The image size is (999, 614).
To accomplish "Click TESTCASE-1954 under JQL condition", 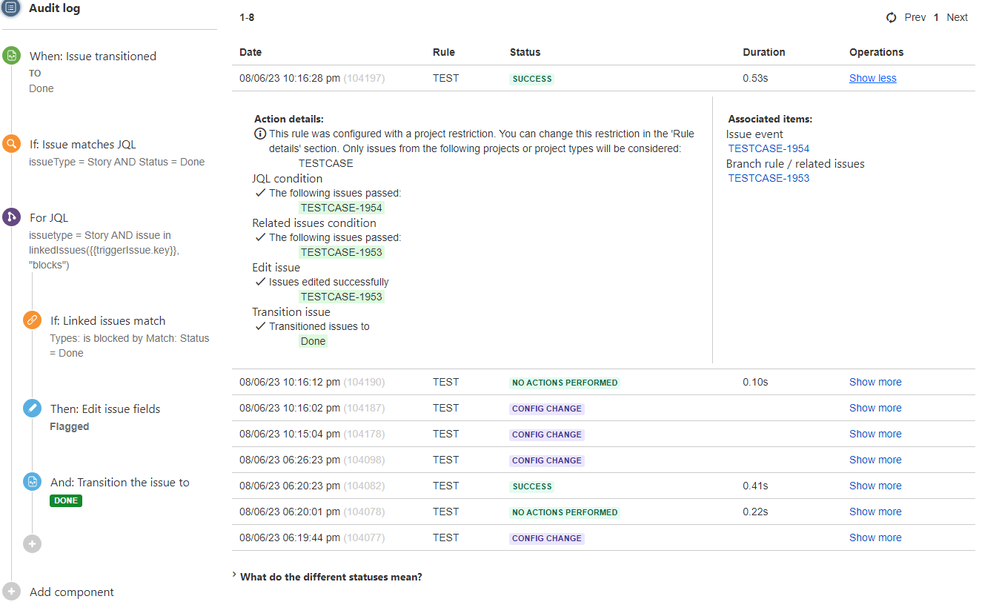I will (x=341, y=208).
